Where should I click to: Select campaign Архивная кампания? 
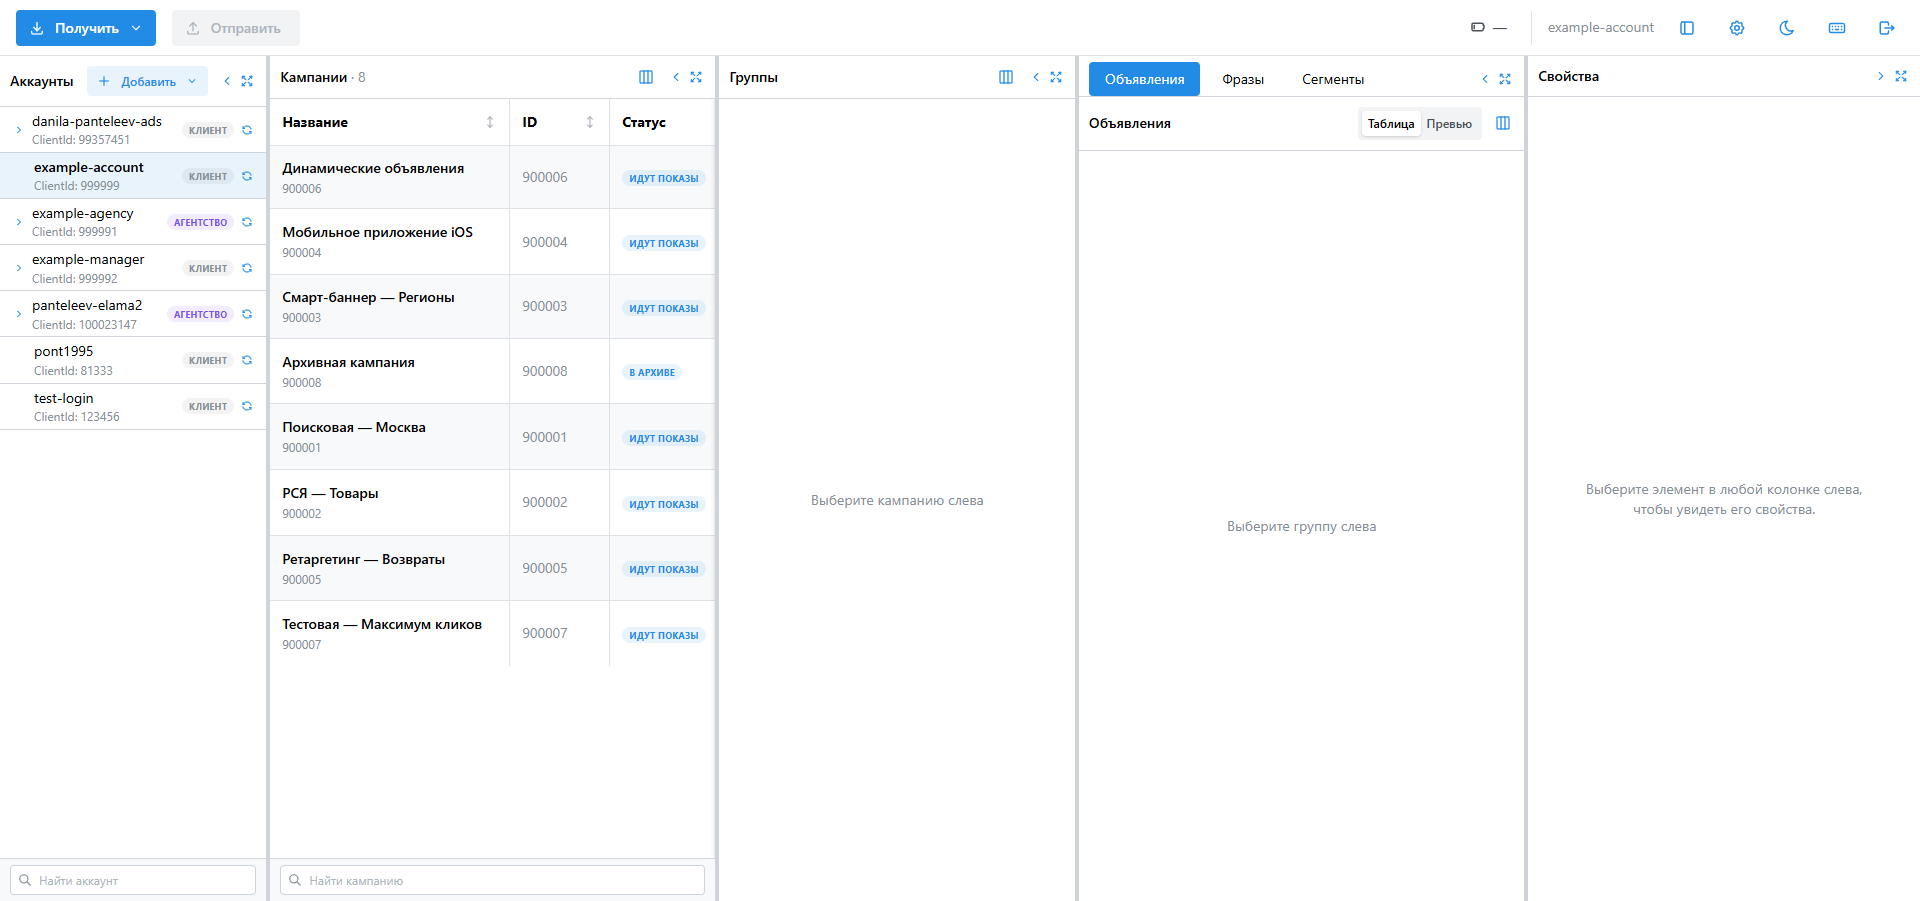coord(492,371)
